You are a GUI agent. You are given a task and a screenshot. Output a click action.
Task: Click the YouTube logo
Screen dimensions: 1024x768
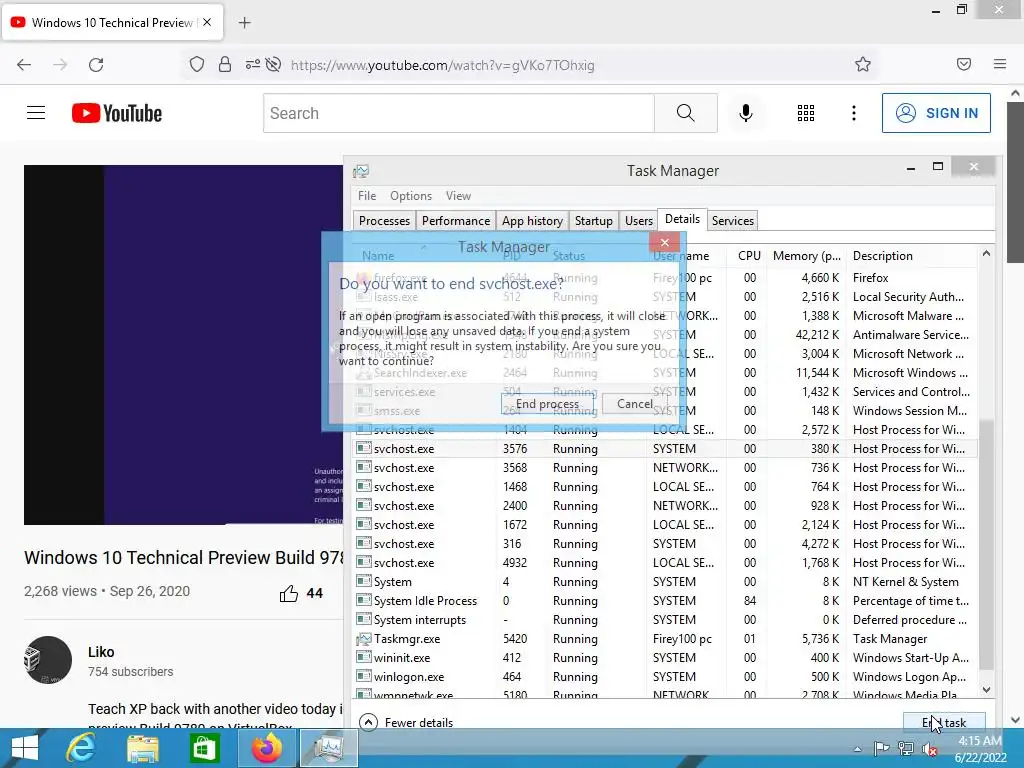(117, 113)
